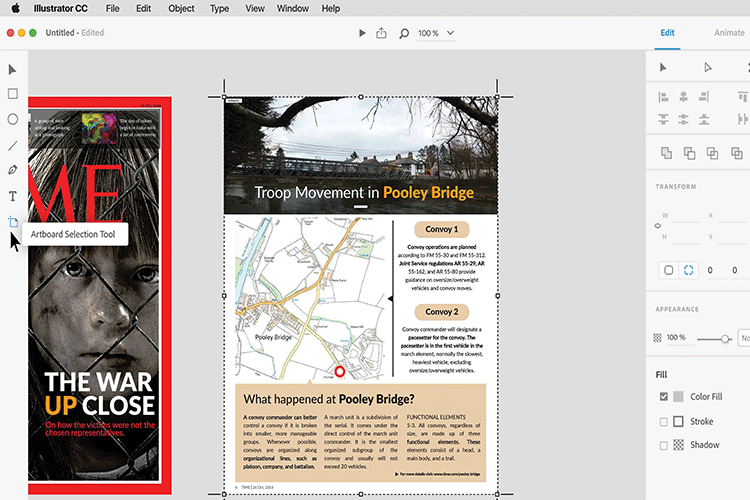Enable the Shadow checkbox
Image resolution: width=750 pixels, height=500 pixels.
[664, 445]
